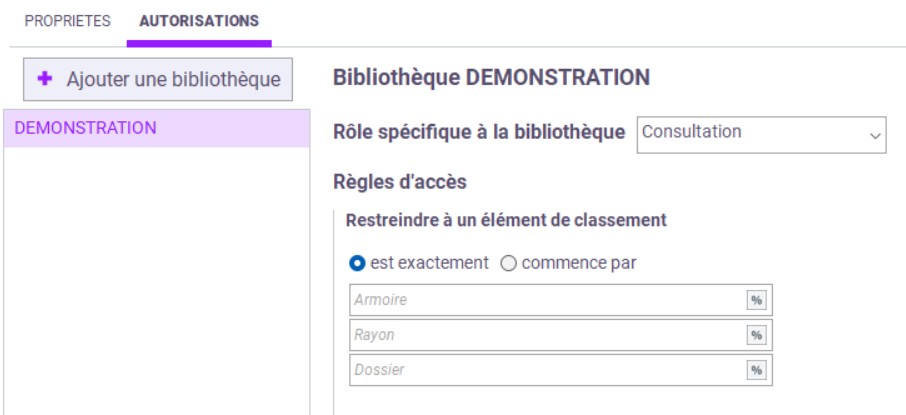Screen dimensions: 906x415
Task: Focus the Armoire input field
Action: (545, 300)
